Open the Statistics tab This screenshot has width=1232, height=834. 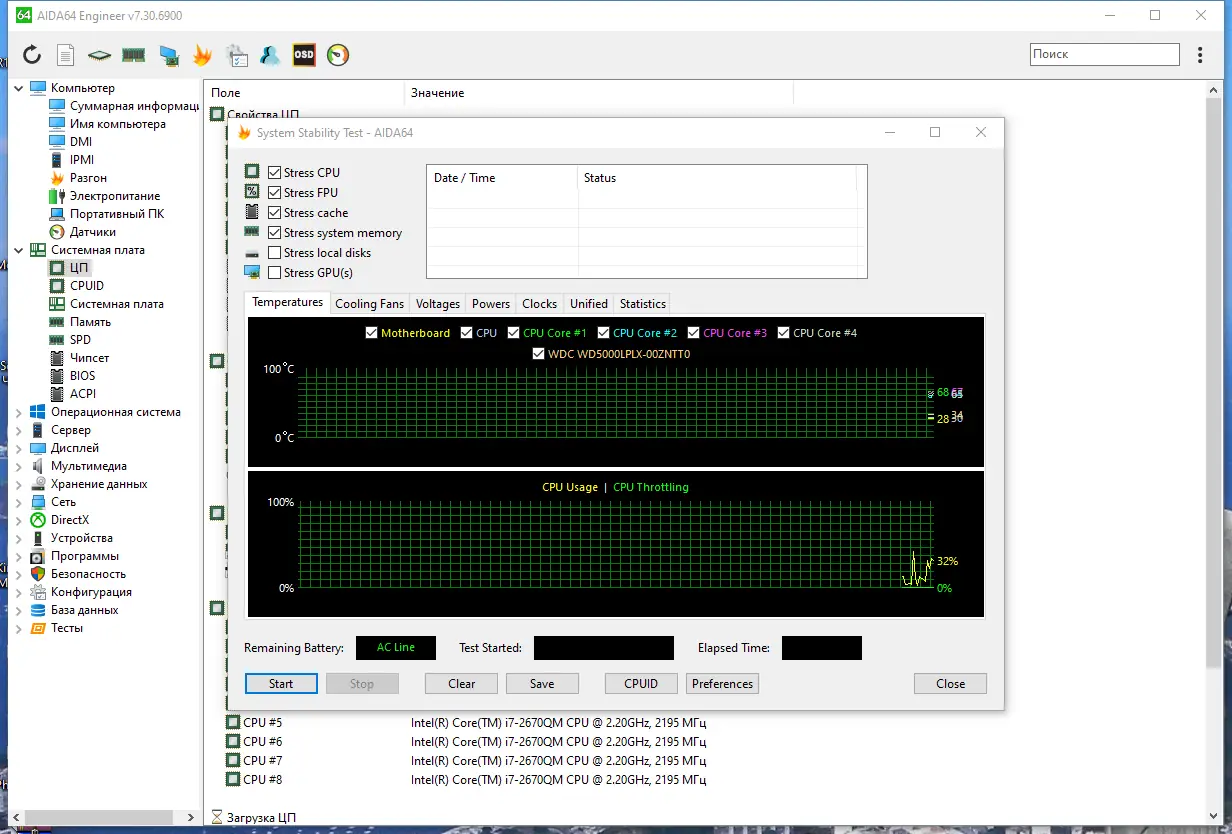(x=641, y=303)
